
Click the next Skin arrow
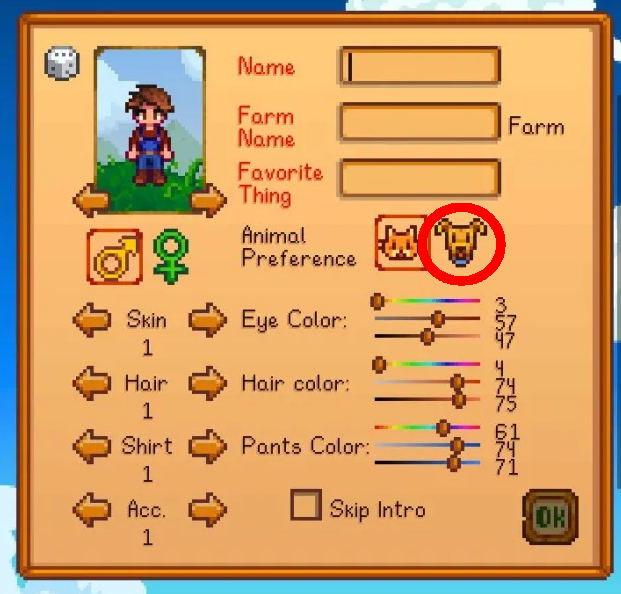point(208,320)
